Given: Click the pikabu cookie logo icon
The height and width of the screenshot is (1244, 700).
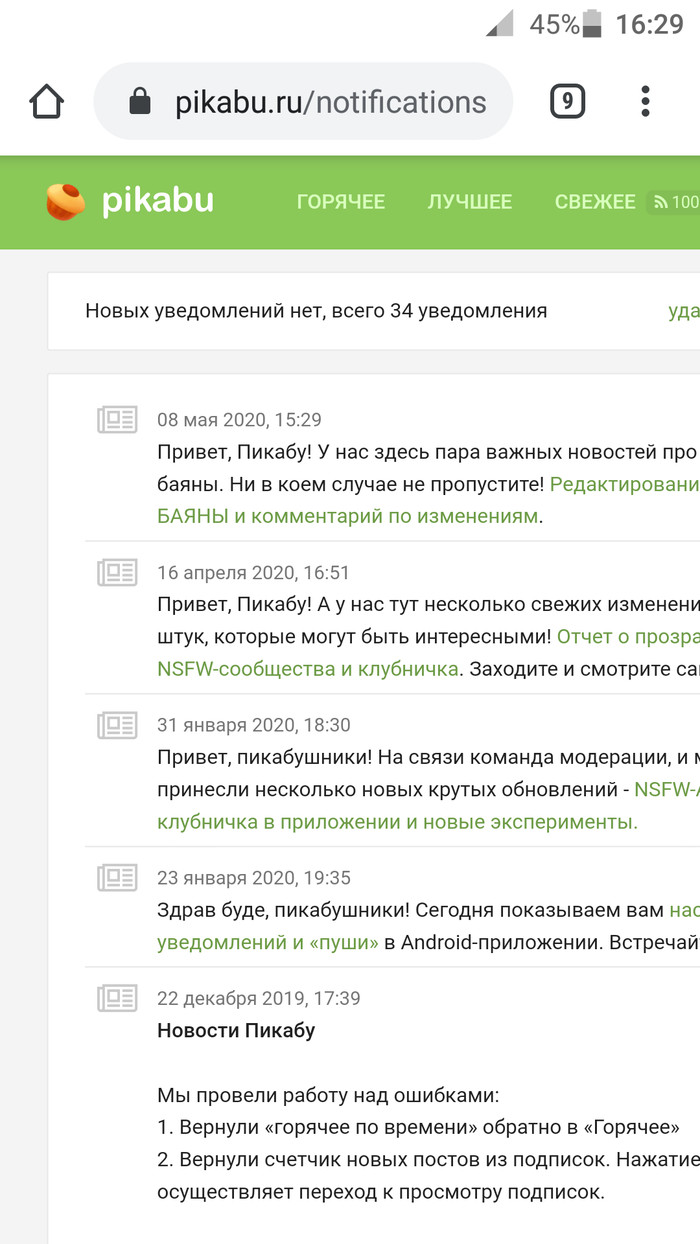Looking at the screenshot, I should (66, 201).
